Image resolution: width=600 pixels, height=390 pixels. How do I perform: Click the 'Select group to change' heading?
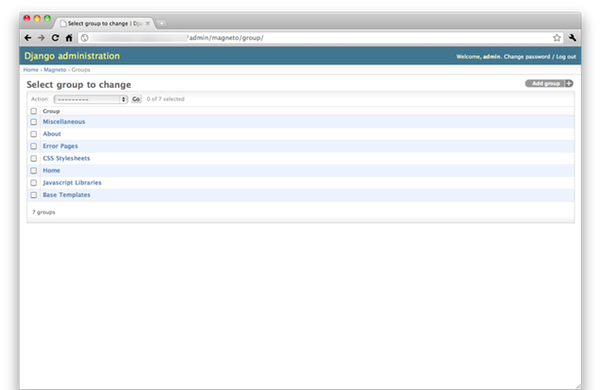click(x=79, y=85)
